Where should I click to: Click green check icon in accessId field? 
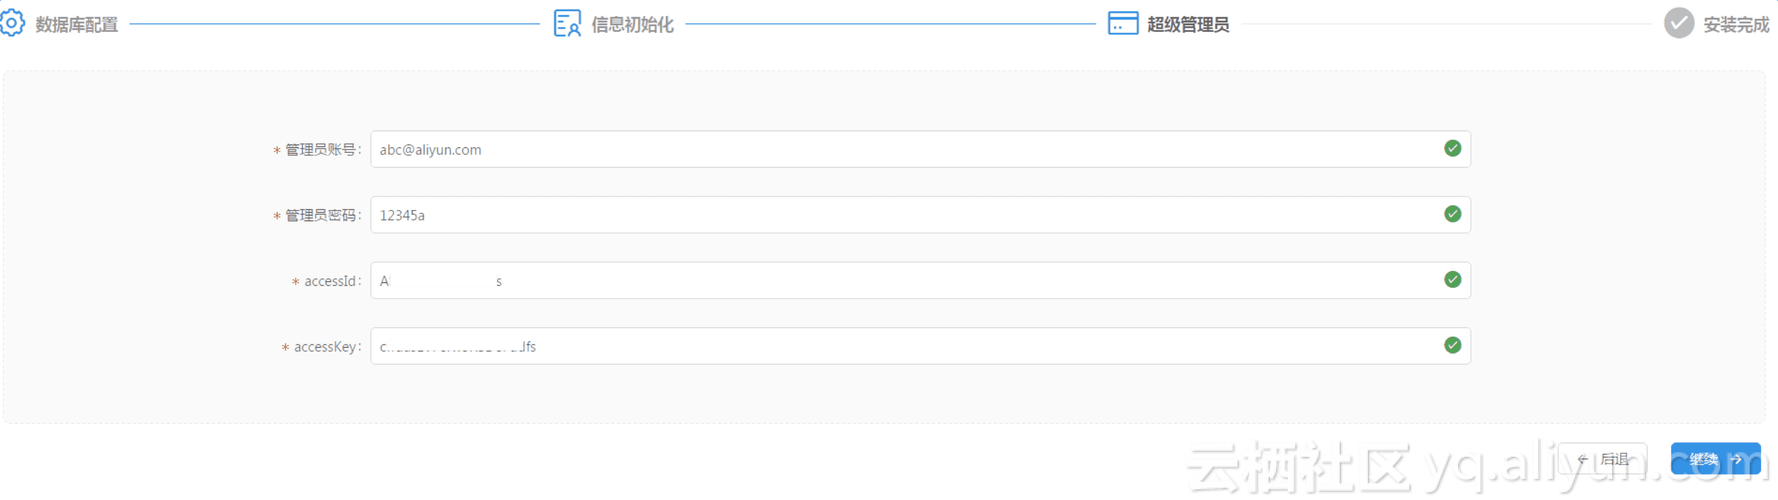point(1452,280)
